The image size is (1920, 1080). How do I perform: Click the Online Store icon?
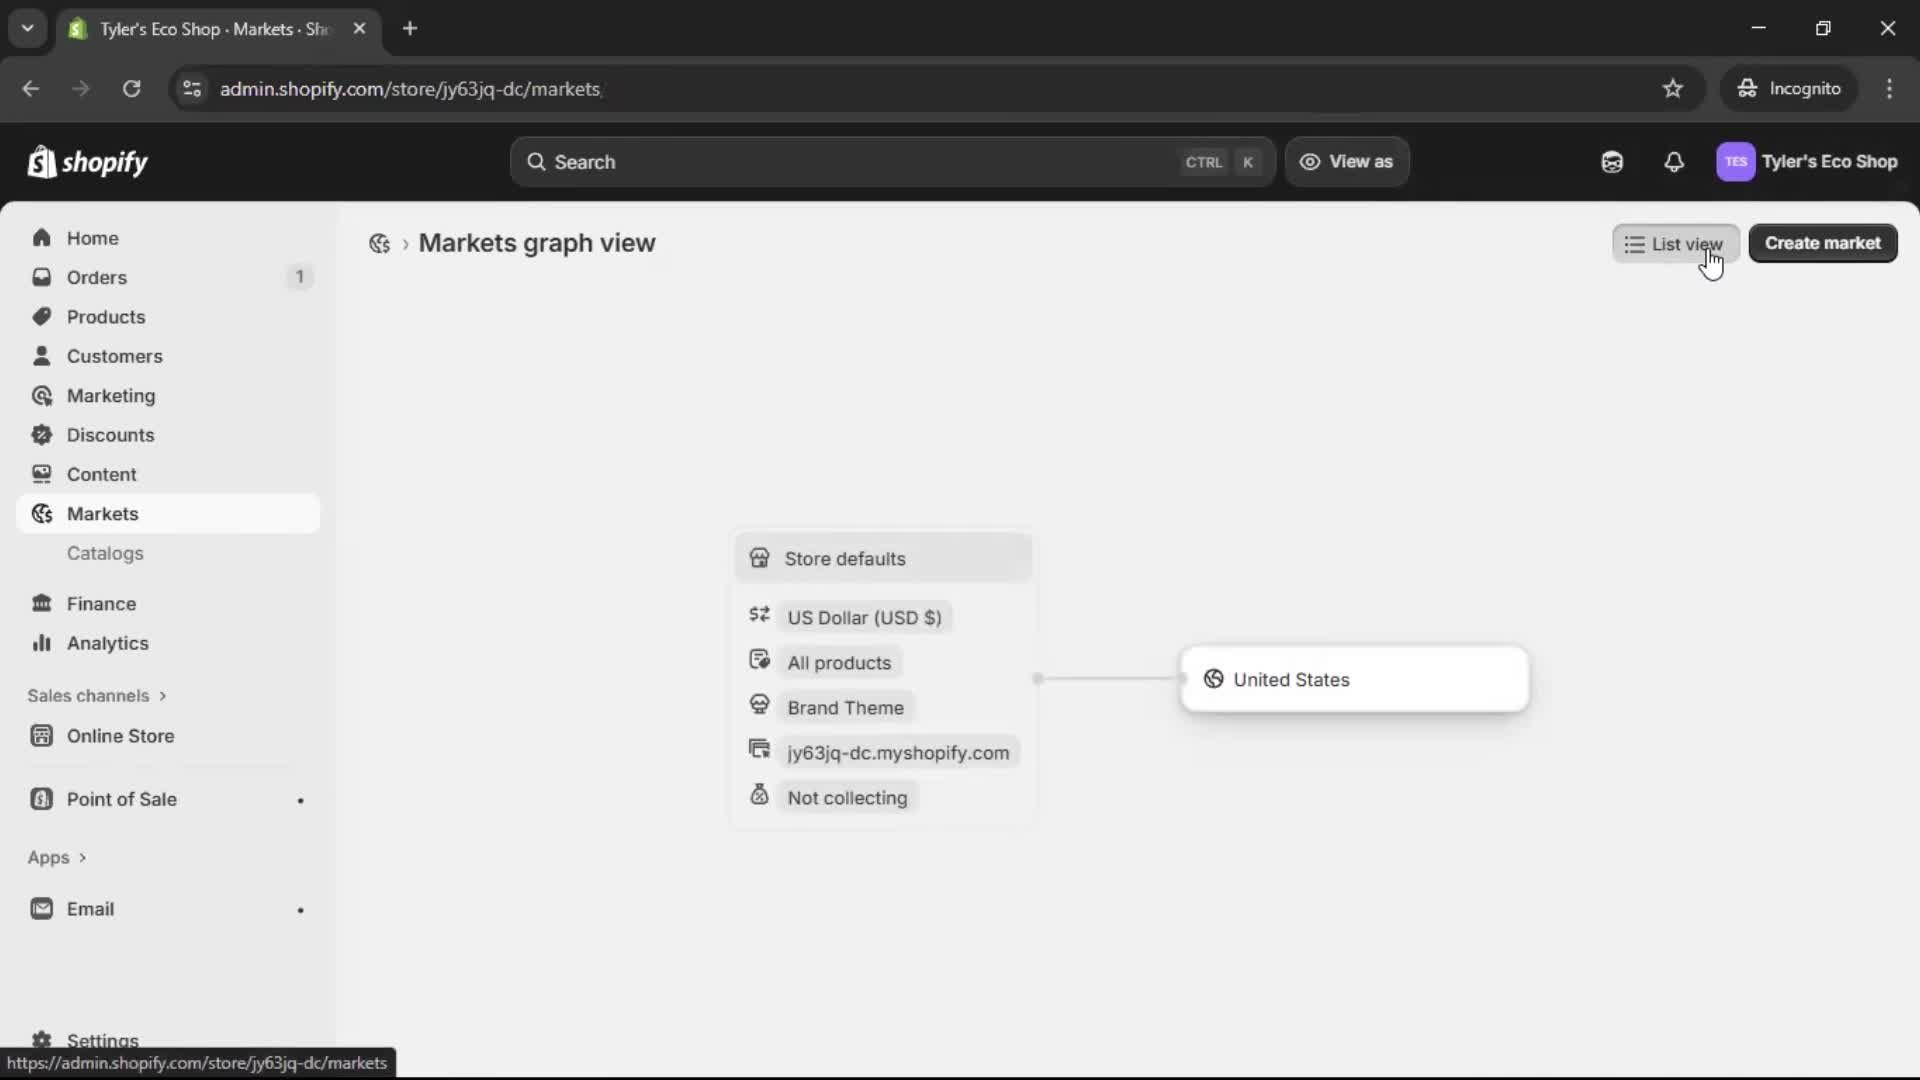click(41, 735)
